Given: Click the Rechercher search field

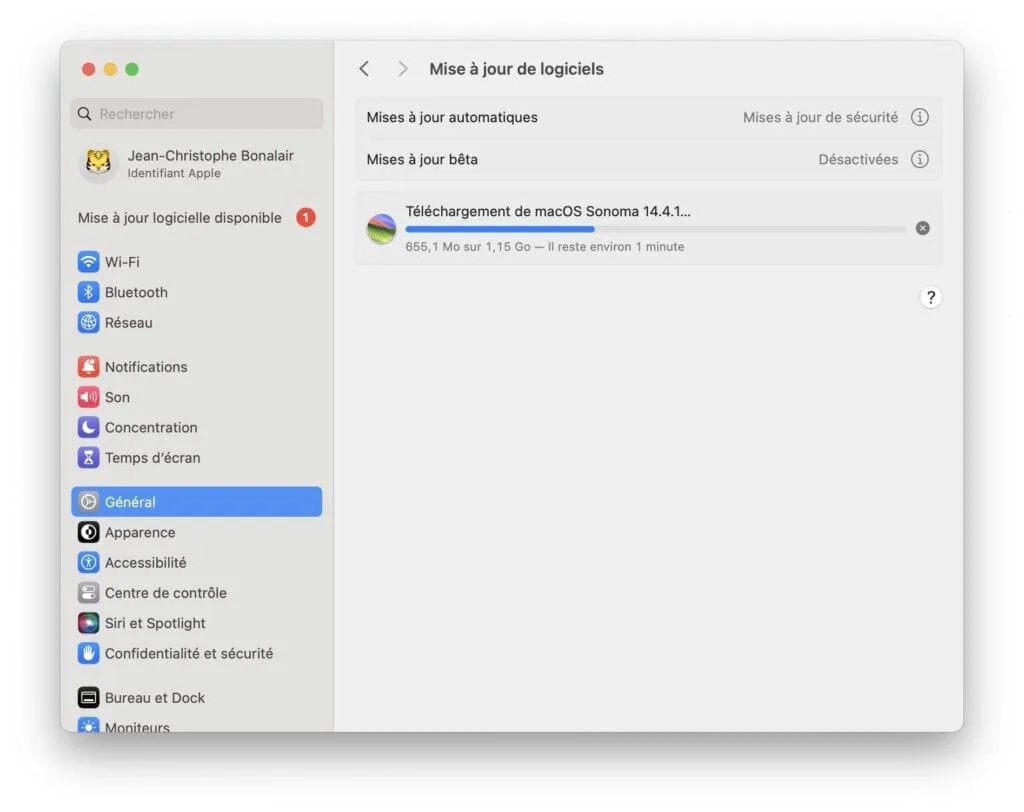Looking at the screenshot, I should [196, 114].
